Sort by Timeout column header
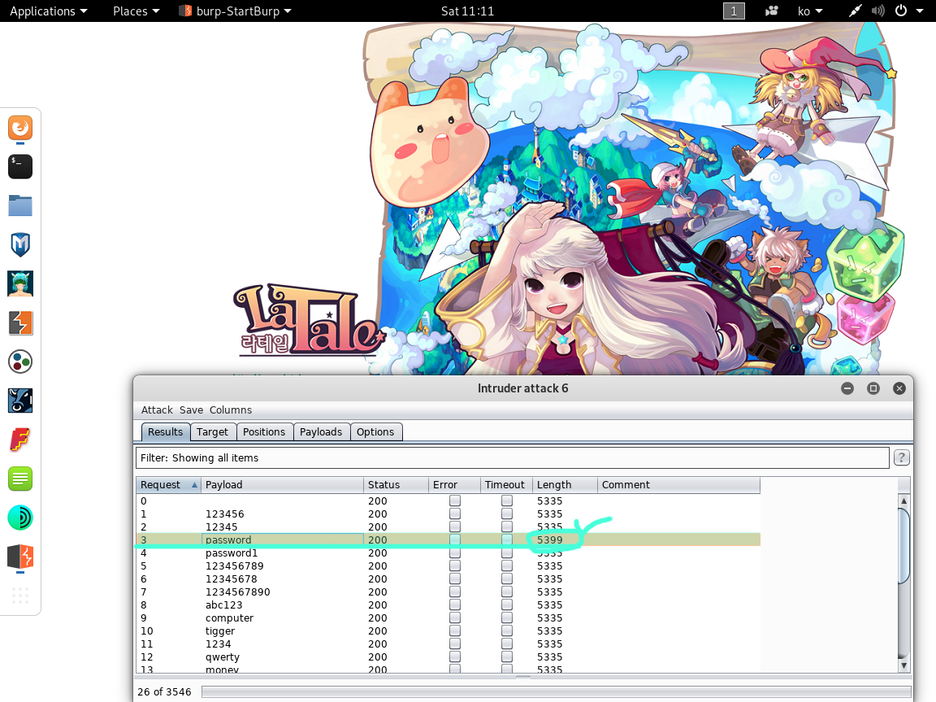This screenshot has height=702, width=936. click(506, 485)
